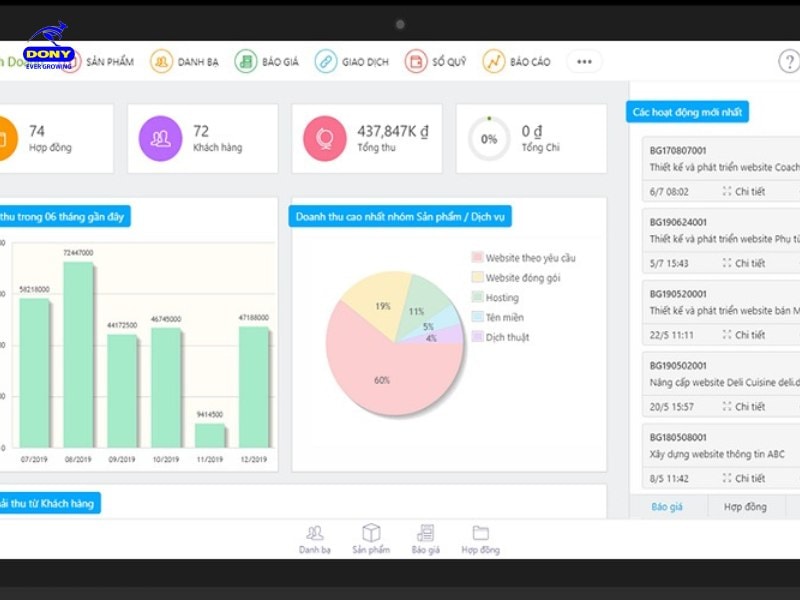Click the Danh bạ contacts icon
The image size is (800, 600).
click(x=161, y=61)
